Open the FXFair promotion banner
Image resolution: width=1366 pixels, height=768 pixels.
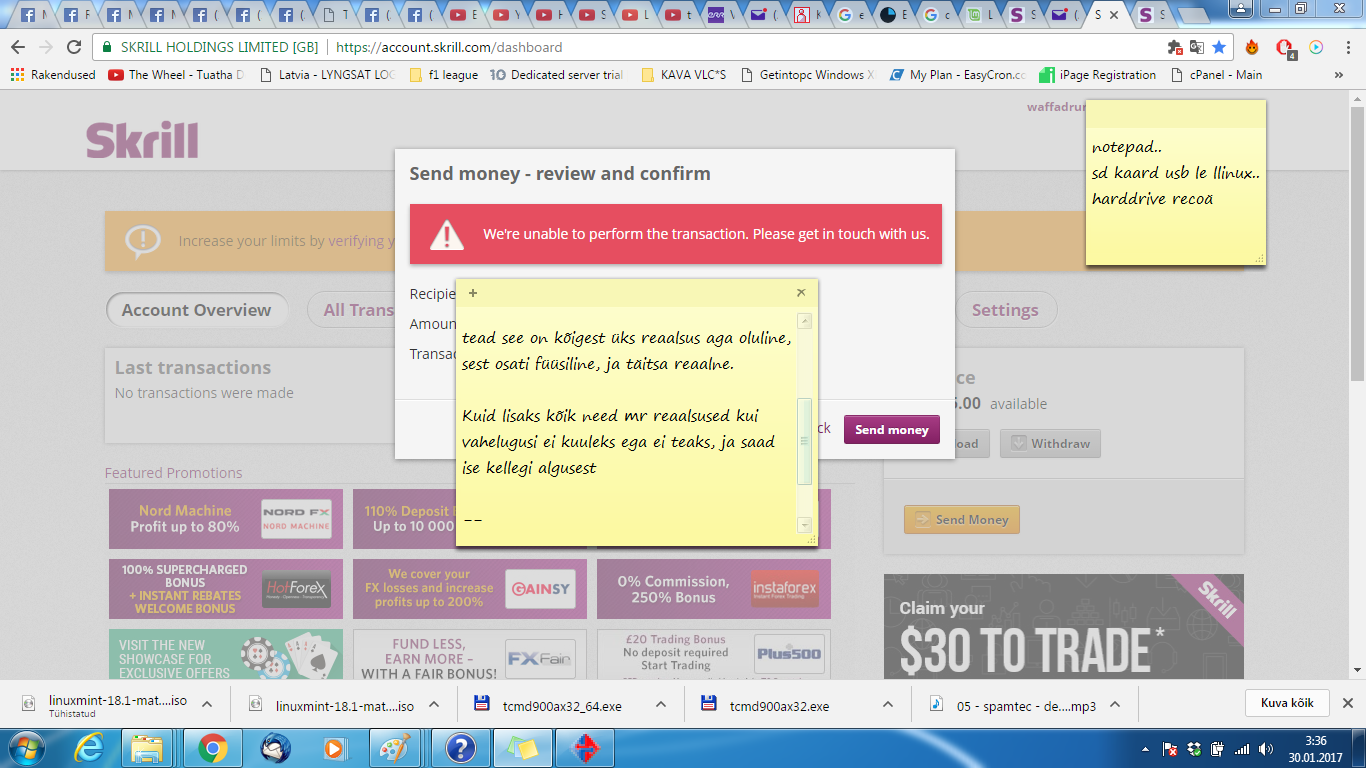click(x=470, y=655)
